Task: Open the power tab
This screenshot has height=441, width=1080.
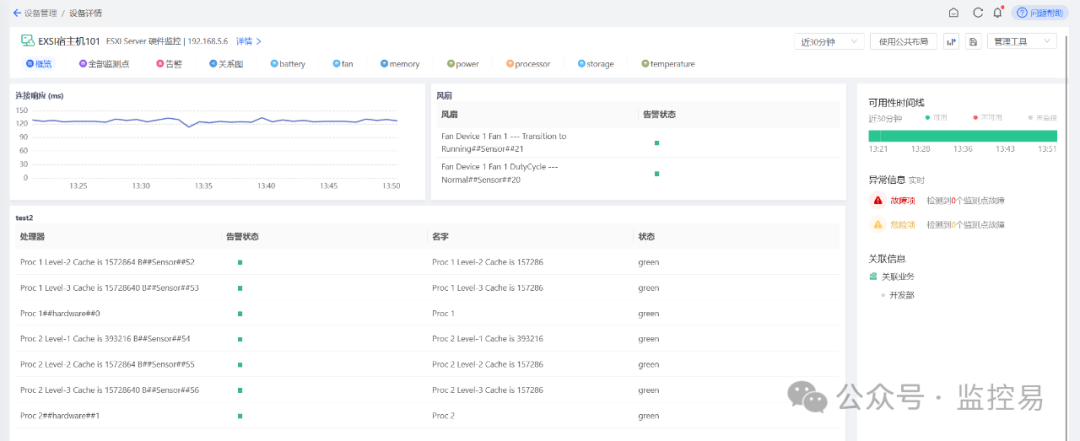Action: pyautogui.click(x=462, y=63)
